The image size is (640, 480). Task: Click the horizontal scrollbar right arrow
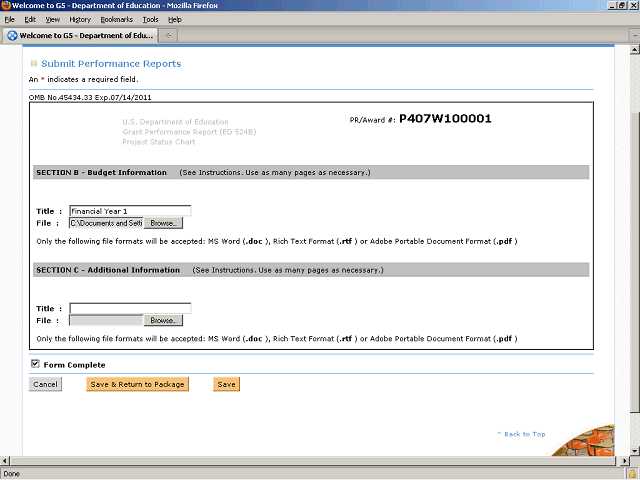tap(625, 461)
